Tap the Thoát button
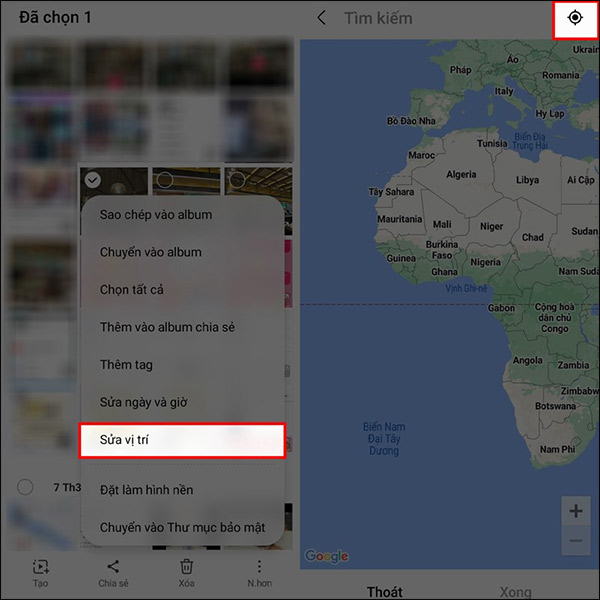 pos(385,592)
